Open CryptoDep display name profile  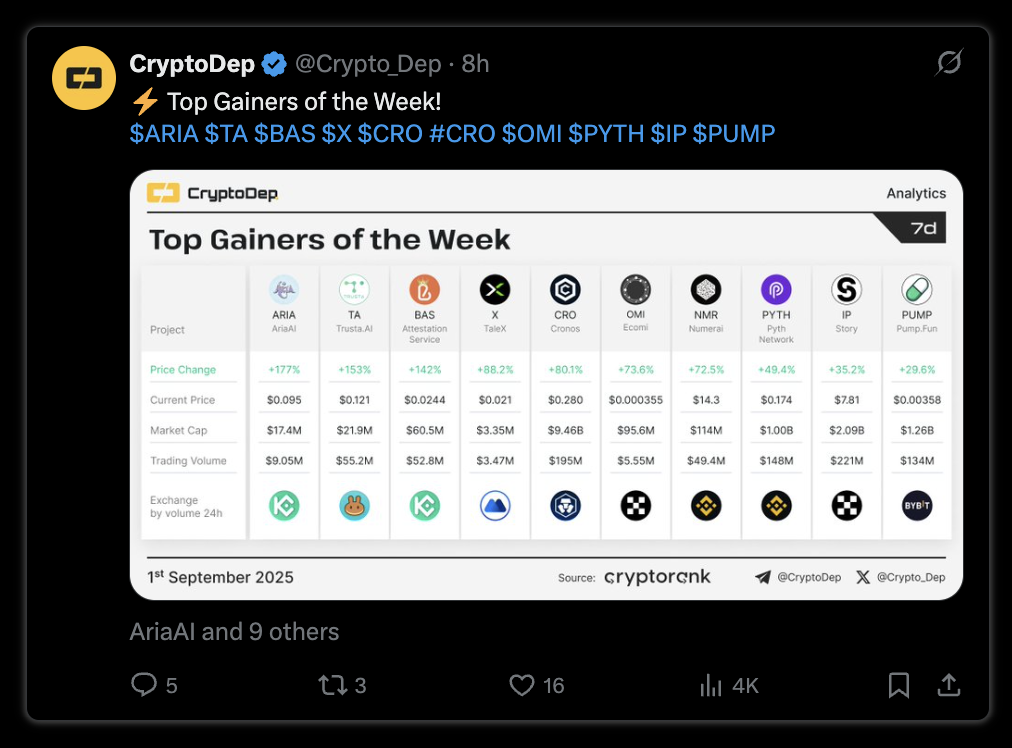pos(192,64)
